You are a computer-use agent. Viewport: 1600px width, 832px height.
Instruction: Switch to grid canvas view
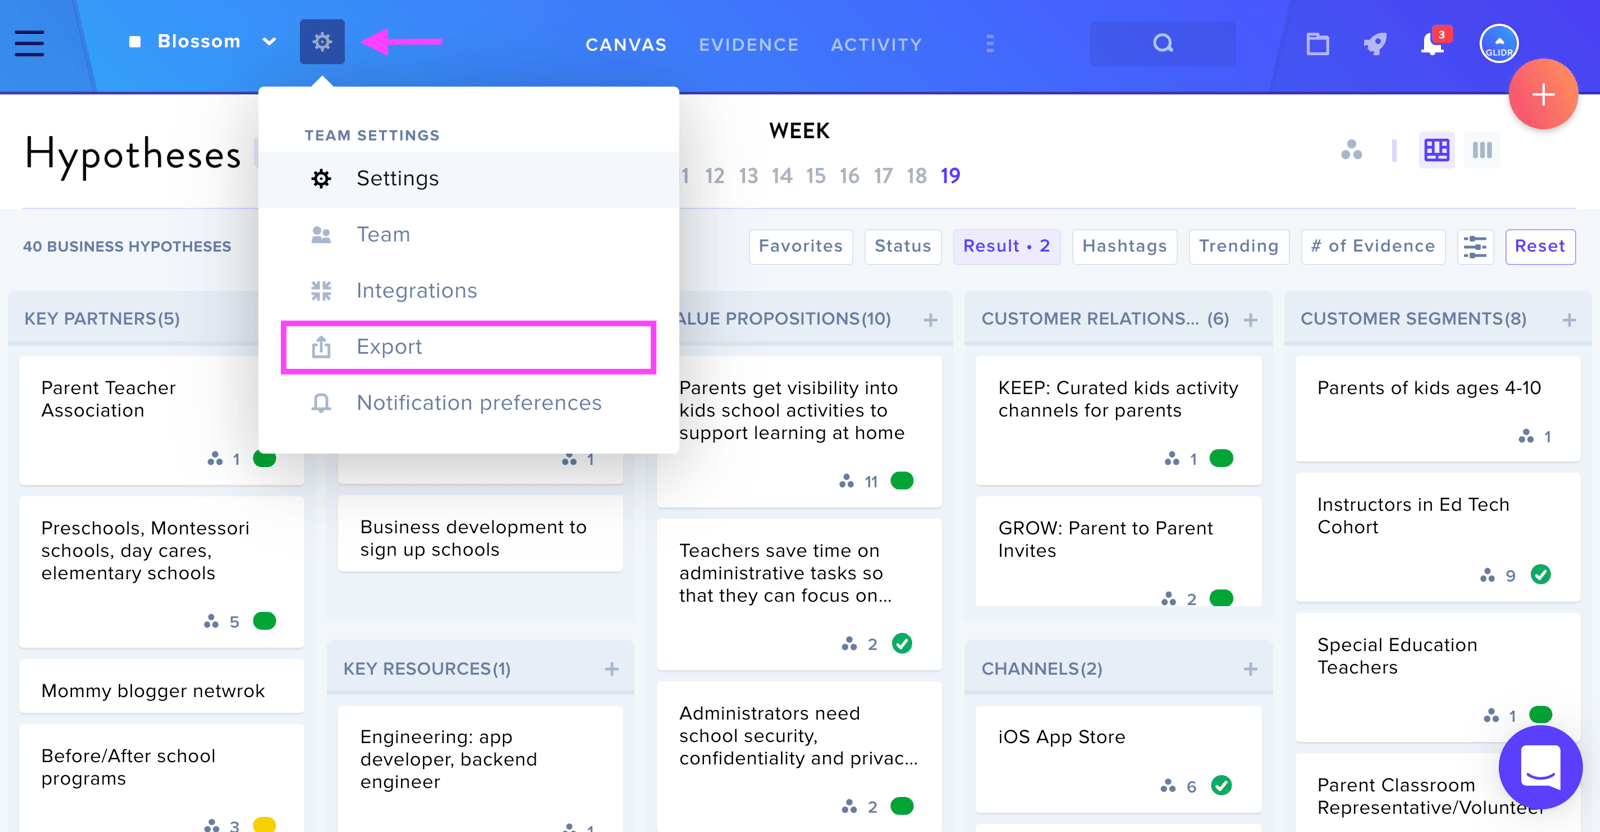coord(1437,150)
